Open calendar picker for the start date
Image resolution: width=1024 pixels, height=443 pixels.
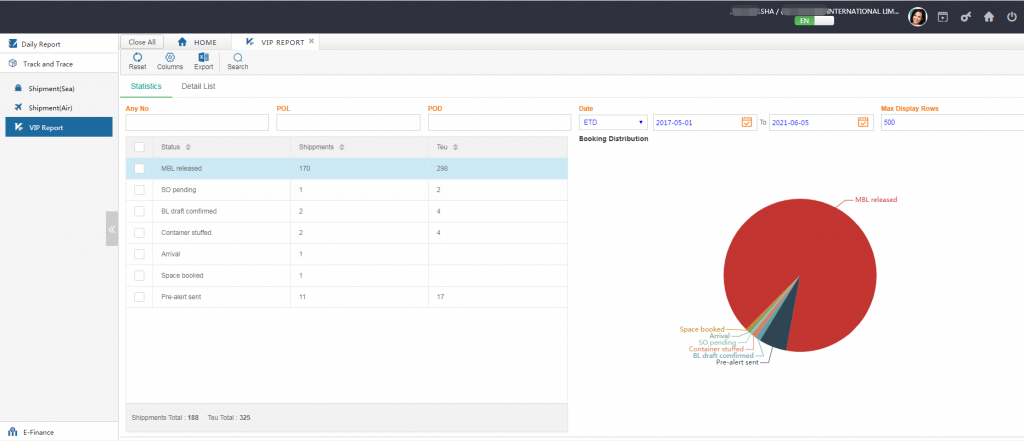click(x=746, y=122)
